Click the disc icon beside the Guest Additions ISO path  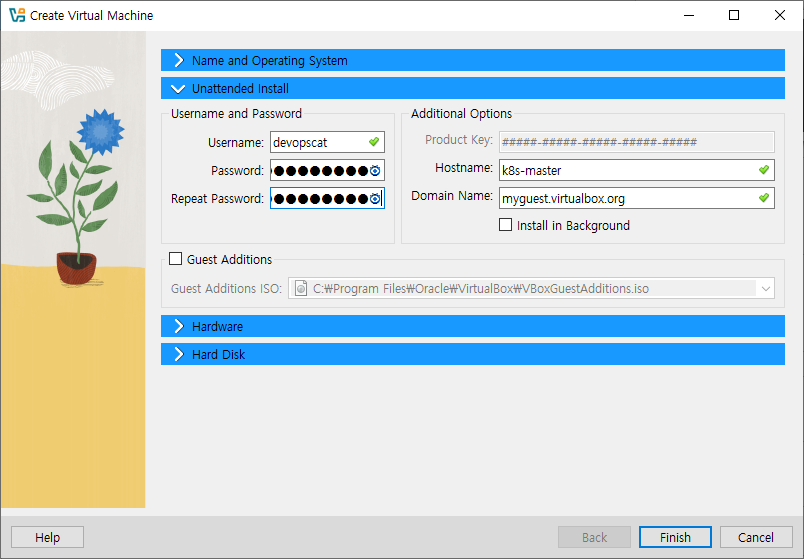tap(301, 288)
